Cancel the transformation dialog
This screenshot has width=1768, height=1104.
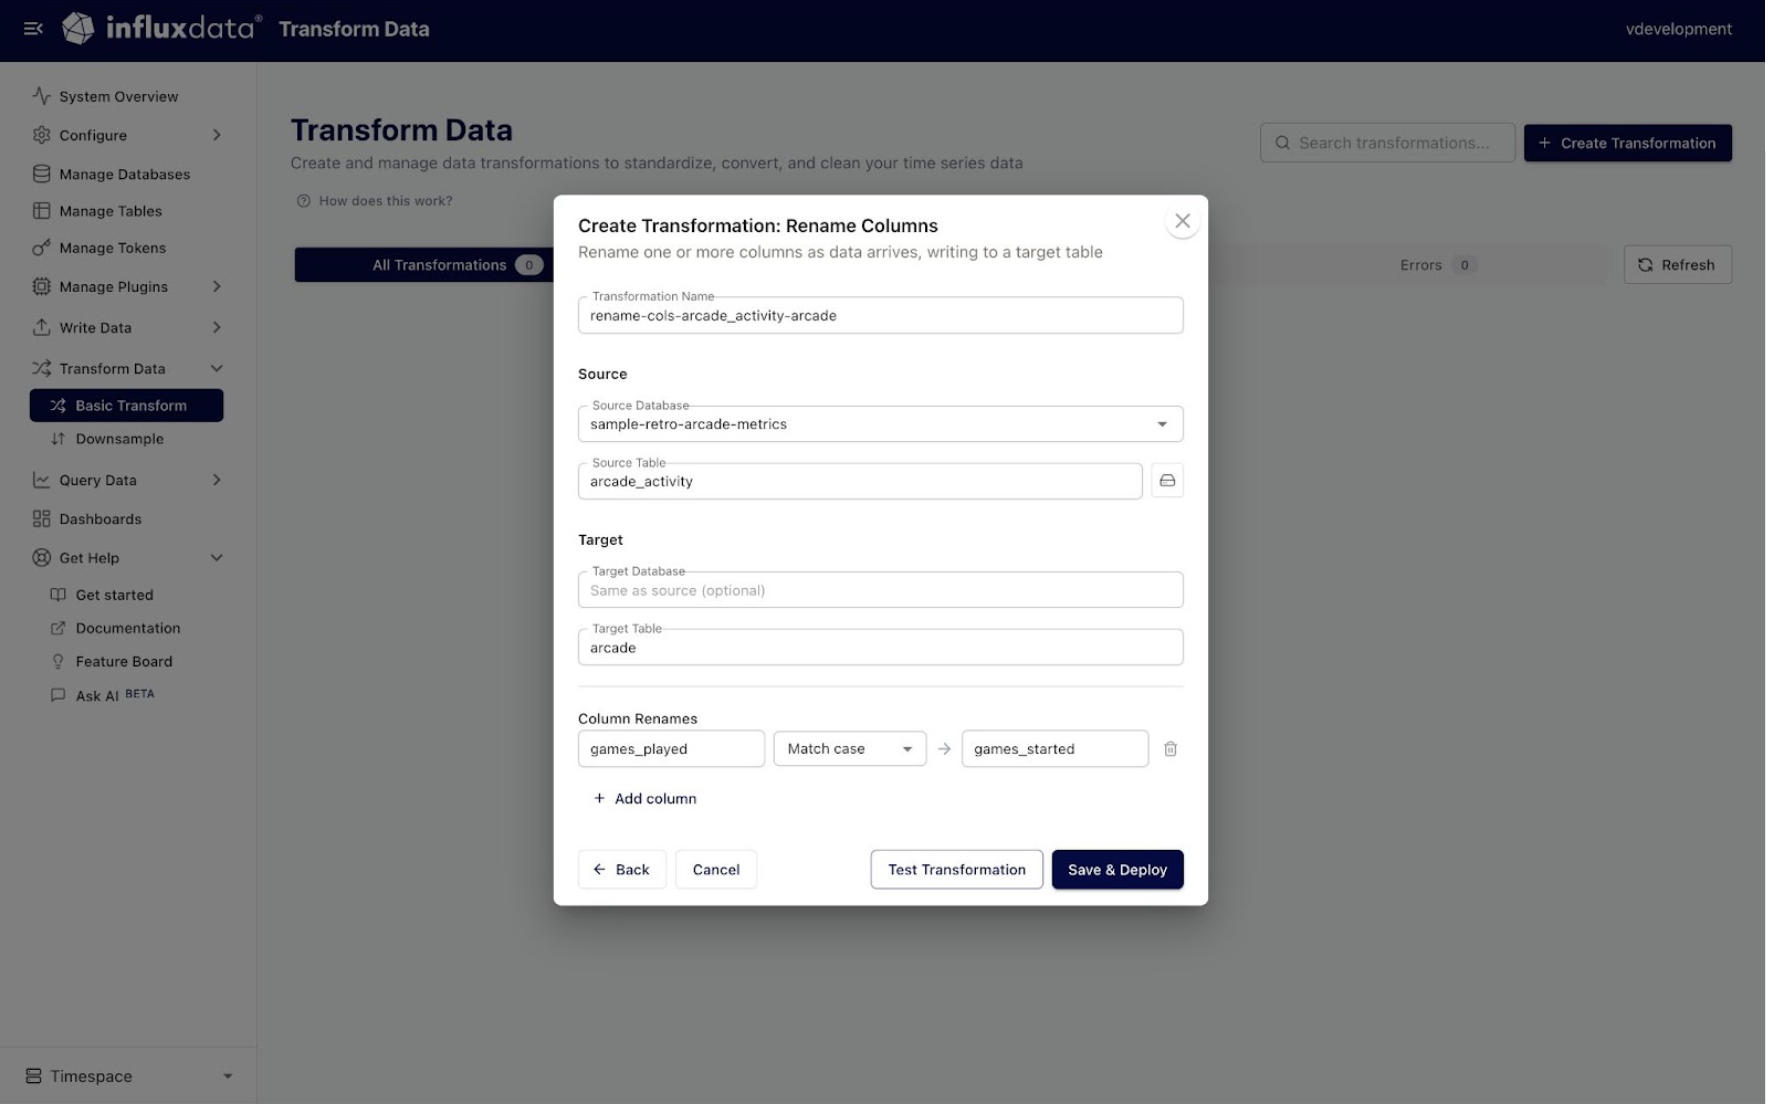[x=716, y=870]
